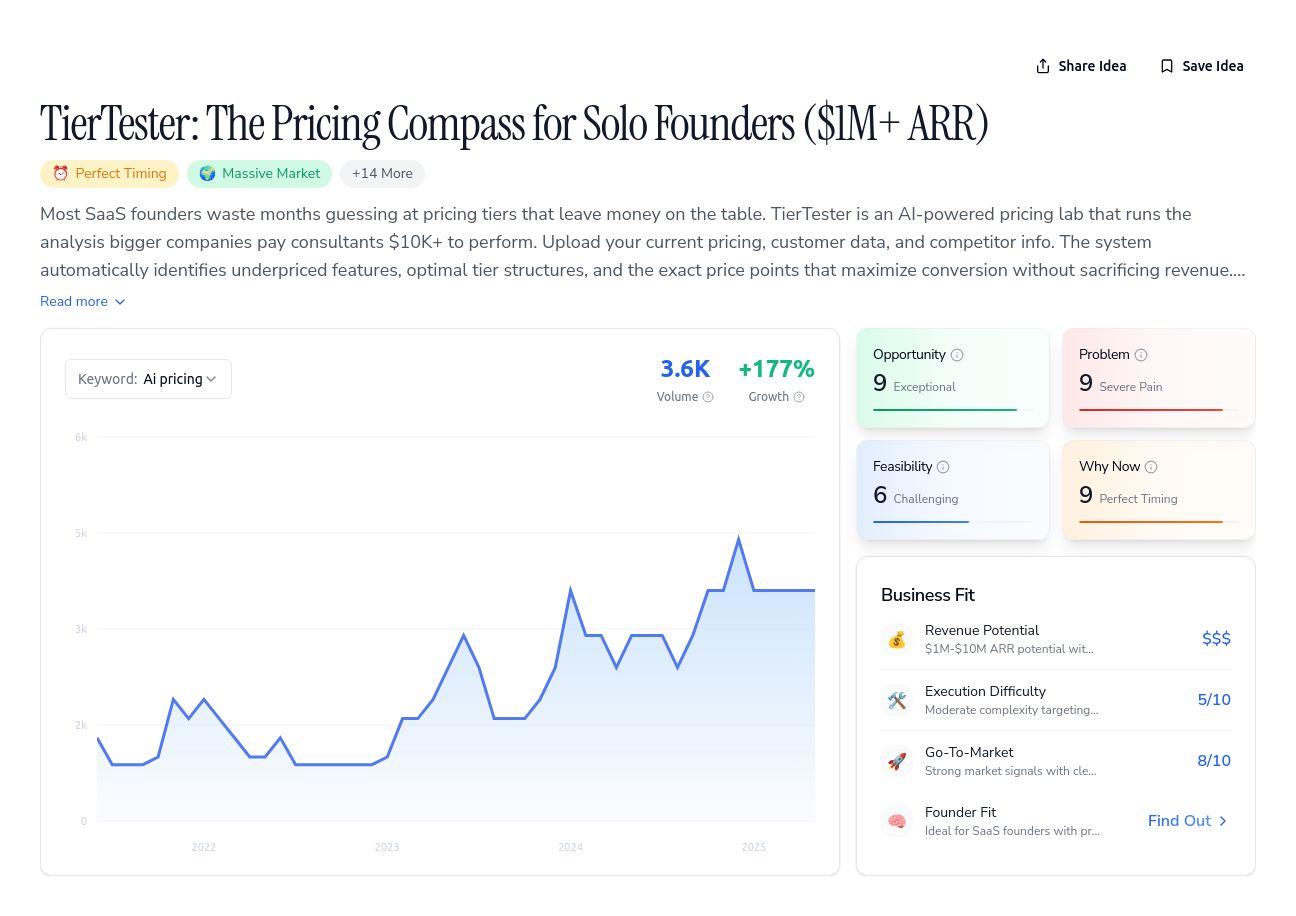Click the Go-To-Market rocket icon
The width and height of the screenshot is (1296, 916).
click(897, 761)
